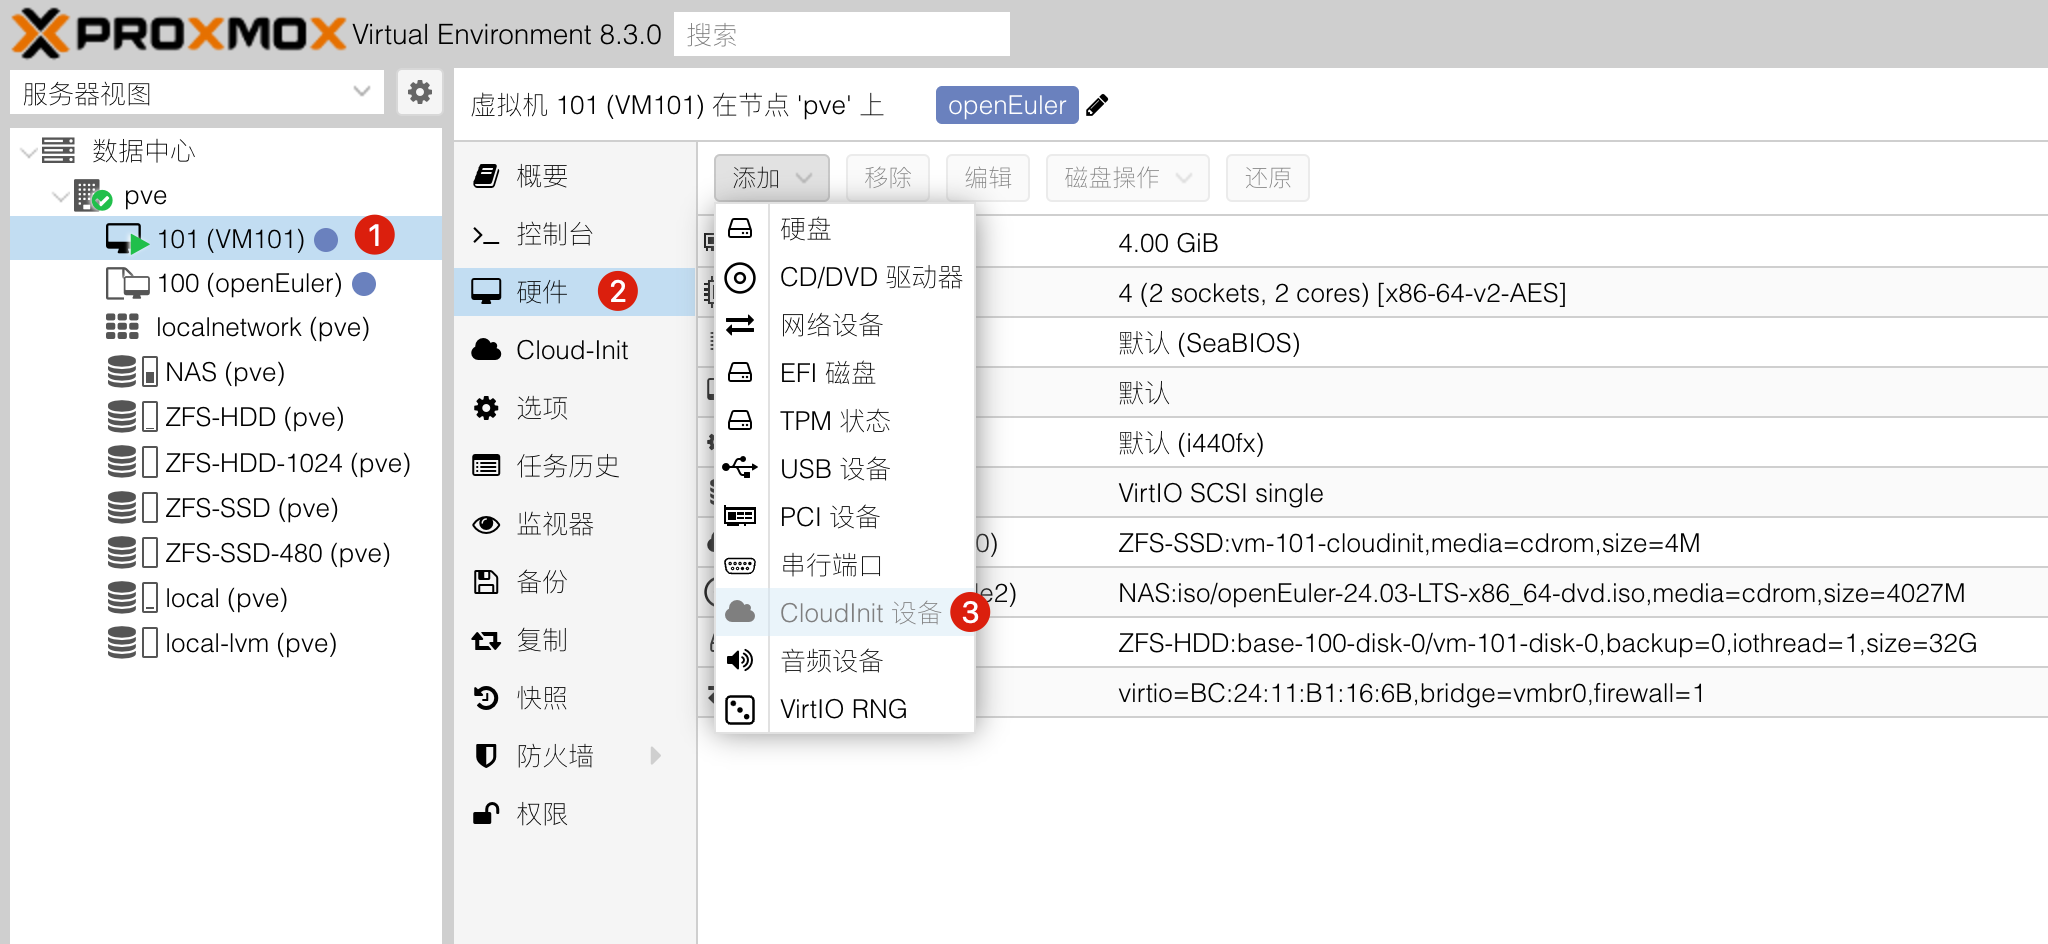Viewport: 2048px width, 944px height.
Task: Click the 还原 button
Action: pyautogui.click(x=1268, y=178)
